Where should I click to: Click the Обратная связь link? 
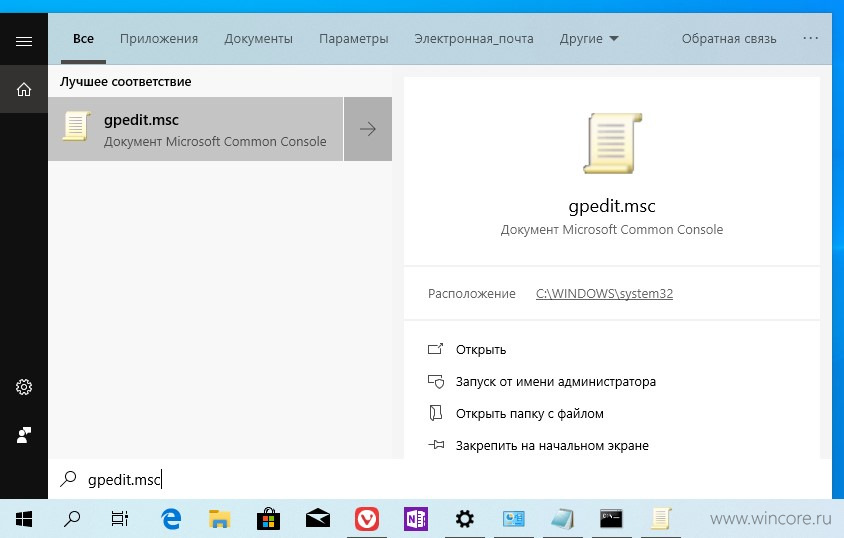point(729,39)
